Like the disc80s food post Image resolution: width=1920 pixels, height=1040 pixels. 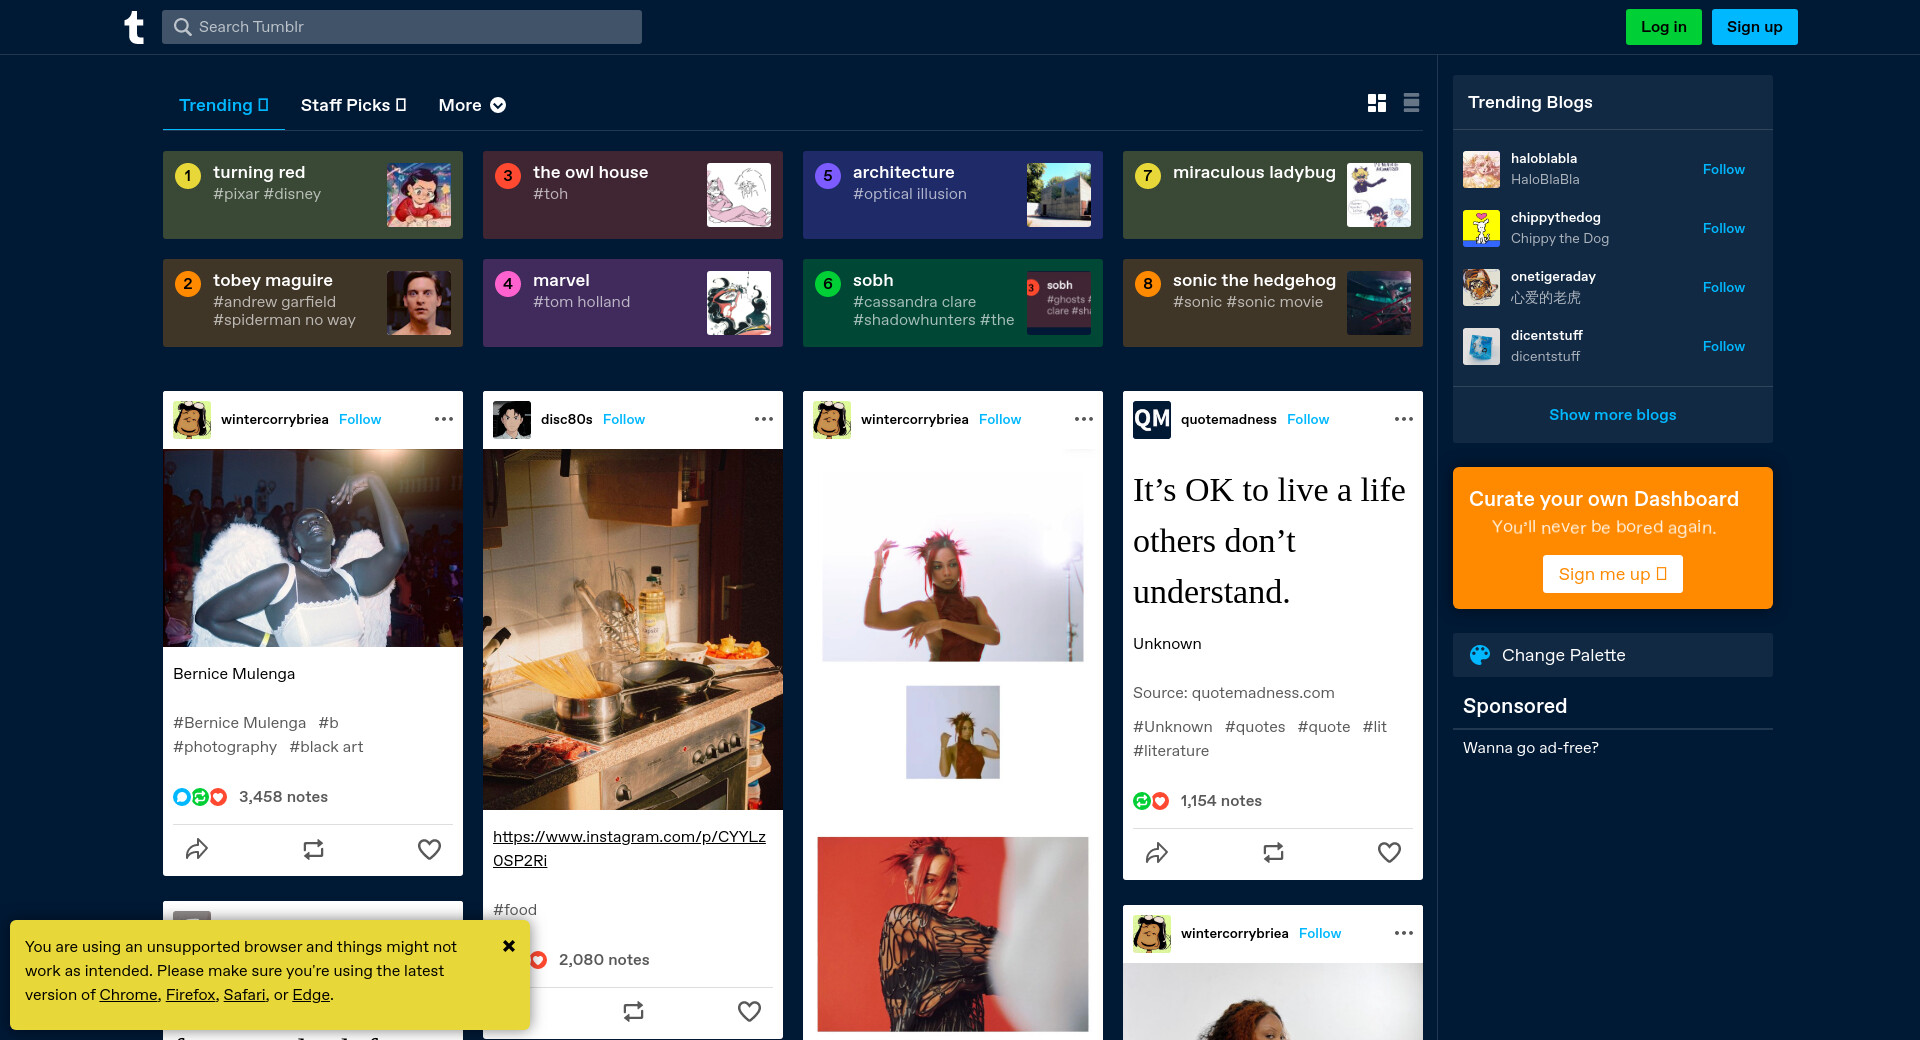[749, 1011]
